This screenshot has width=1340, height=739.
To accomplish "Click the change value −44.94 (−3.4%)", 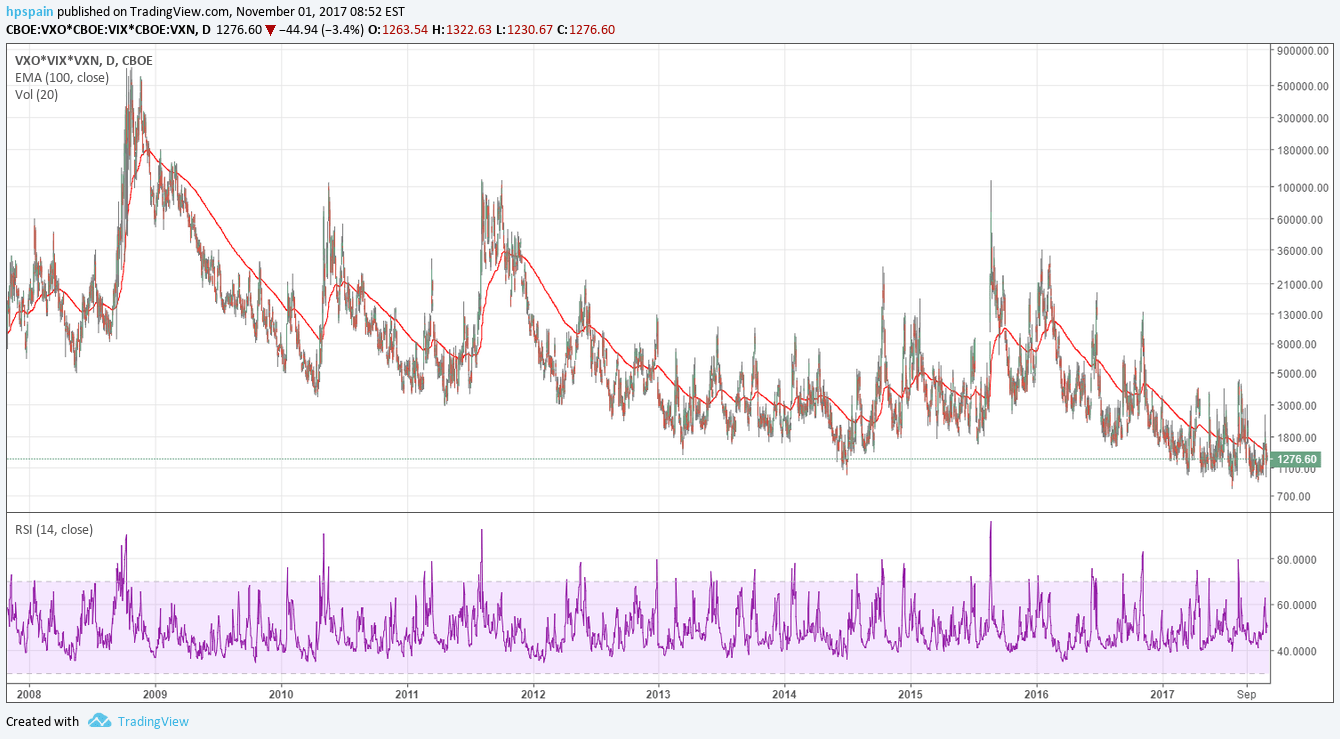I will pyautogui.click(x=322, y=29).
